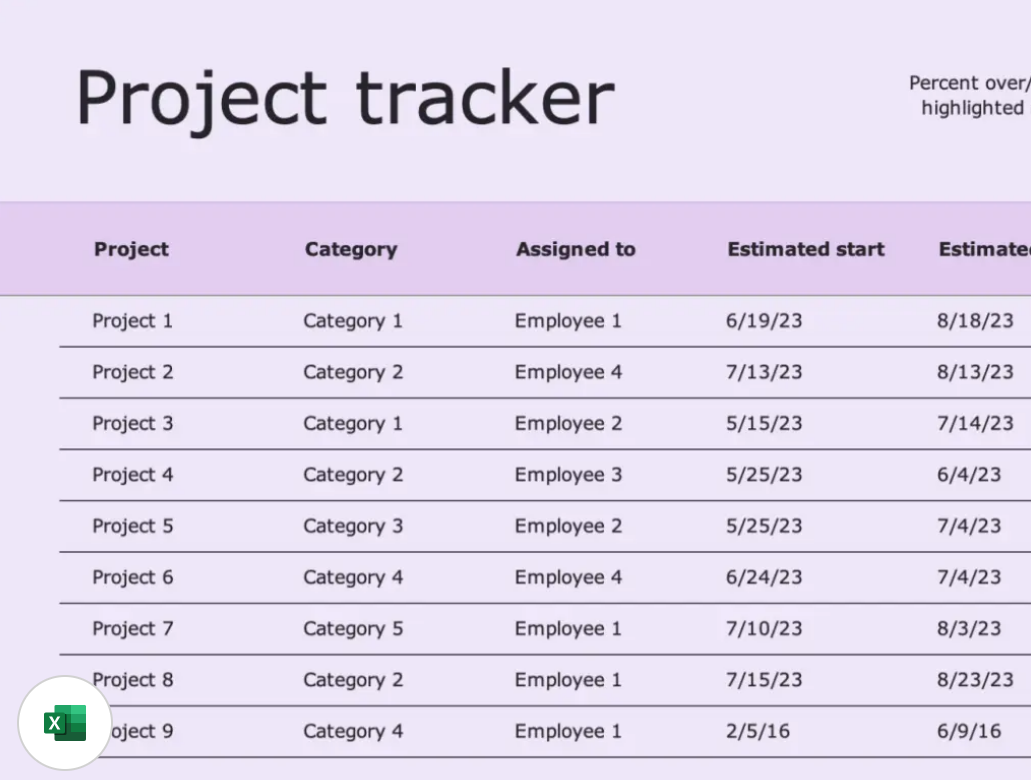Click the 2/5/16 start date cell
The width and height of the screenshot is (1031, 780).
pos(757,731)
